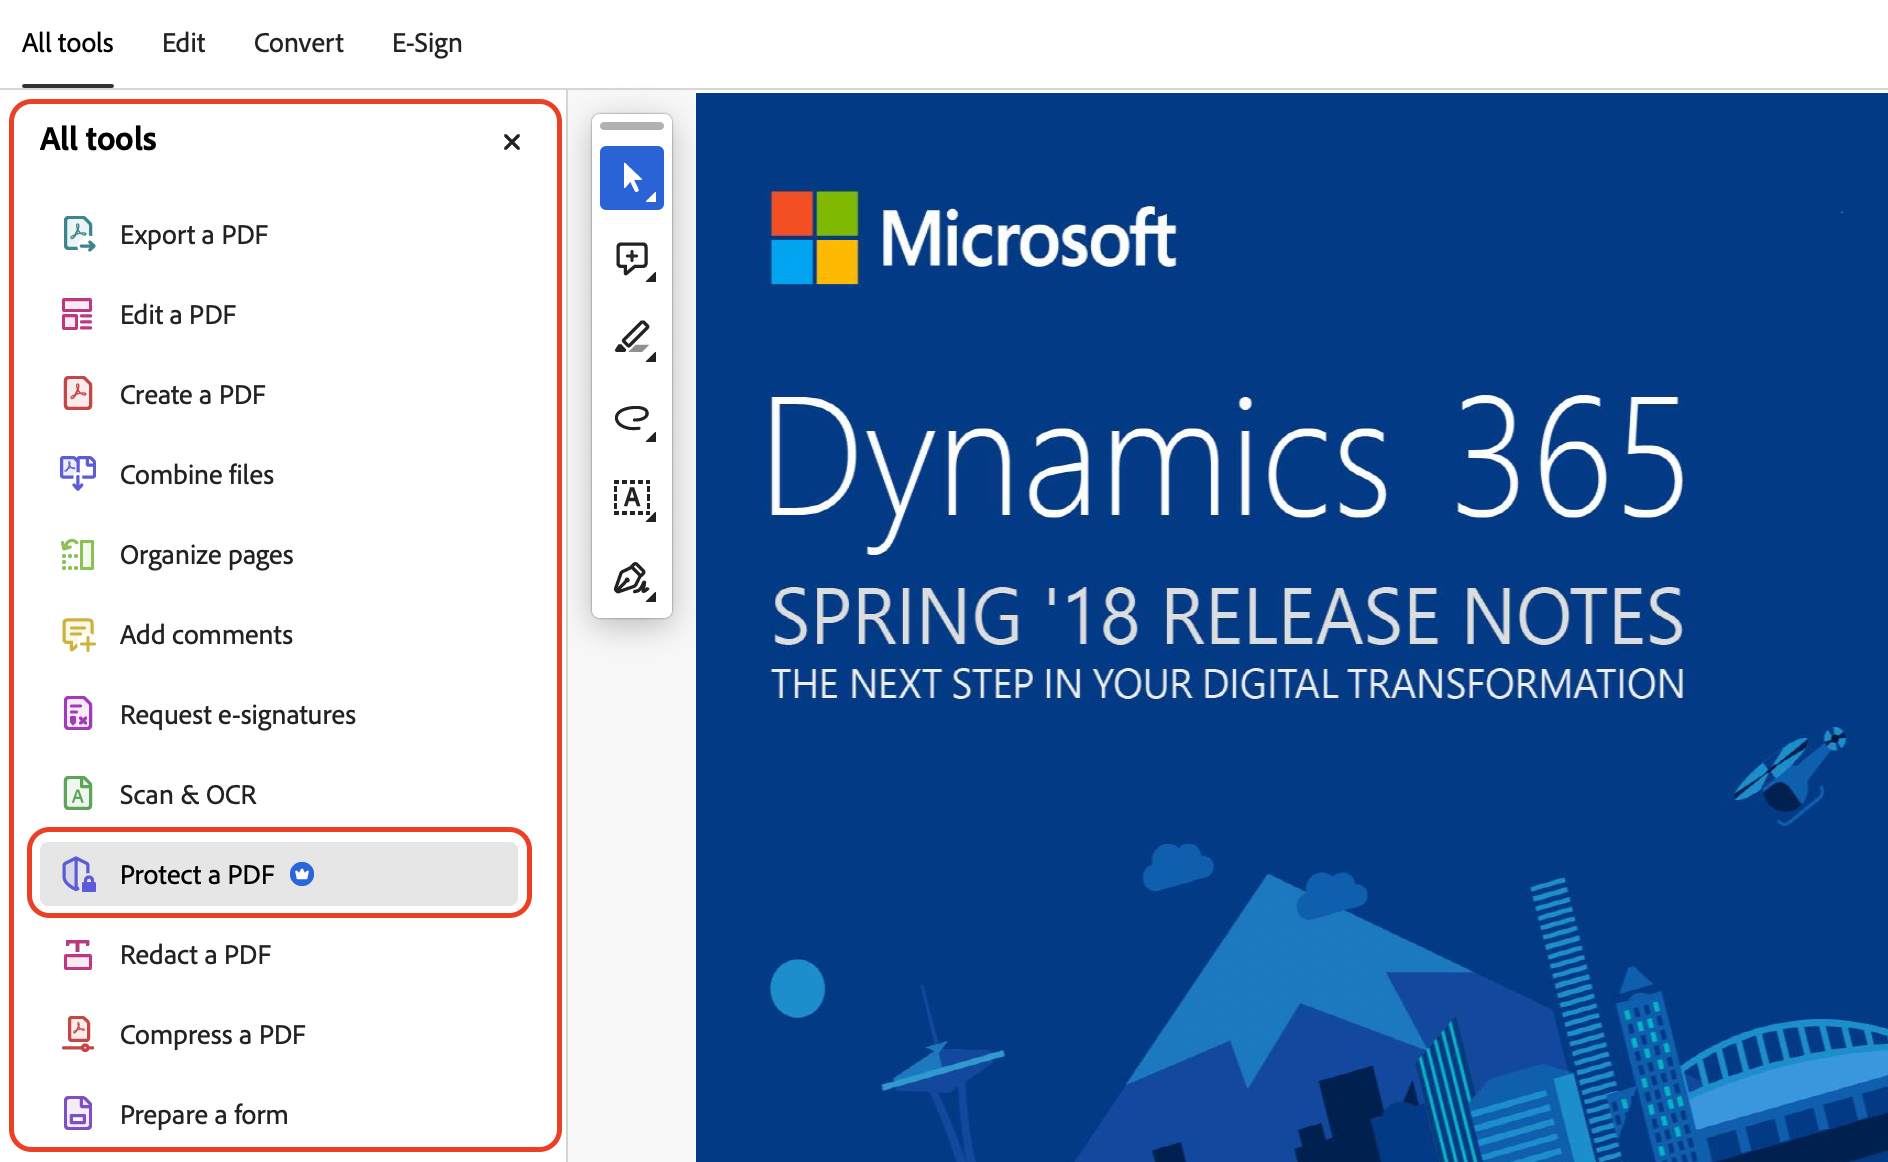Click the Export a PDF icon
1888x1162 pixels.
(x=78, y=235)
